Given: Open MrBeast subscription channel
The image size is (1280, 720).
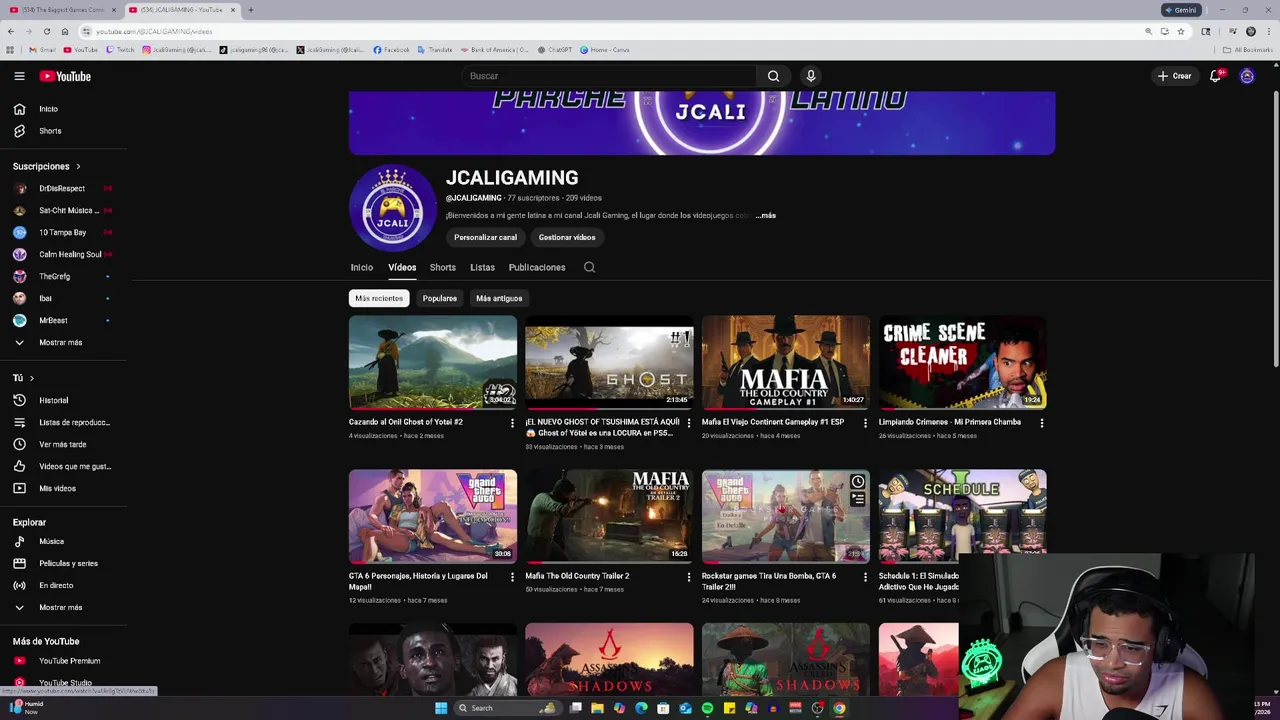Looking at the screenshot, I should coord(53,320).
